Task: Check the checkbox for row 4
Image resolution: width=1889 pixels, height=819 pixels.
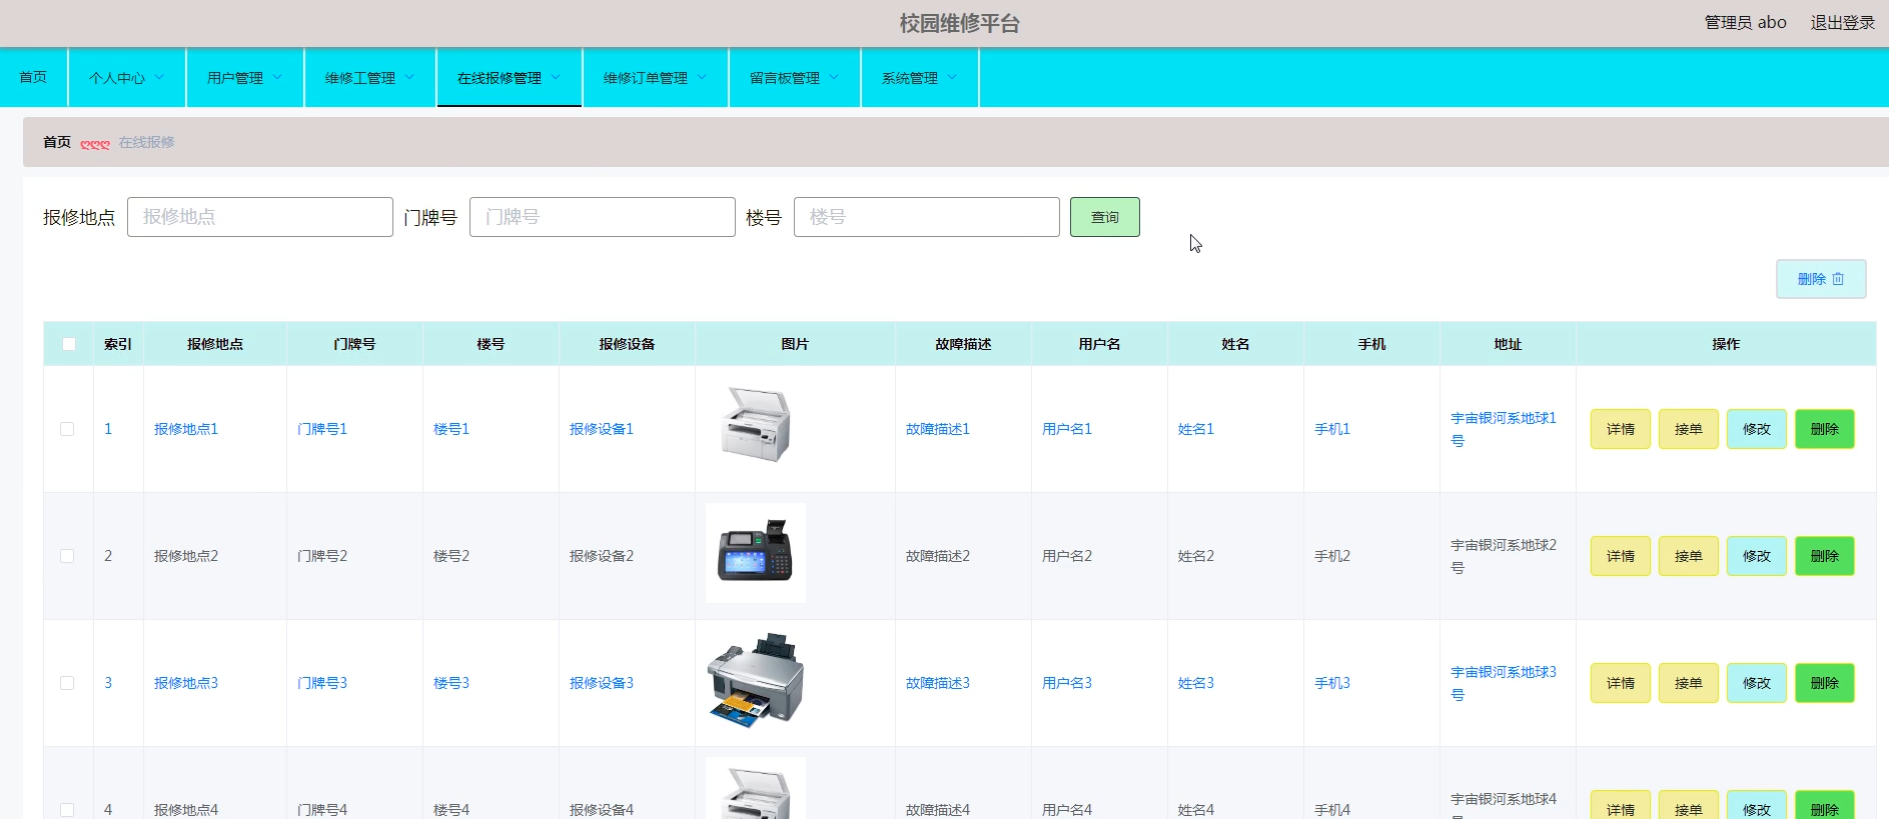Action: point(67,810)
